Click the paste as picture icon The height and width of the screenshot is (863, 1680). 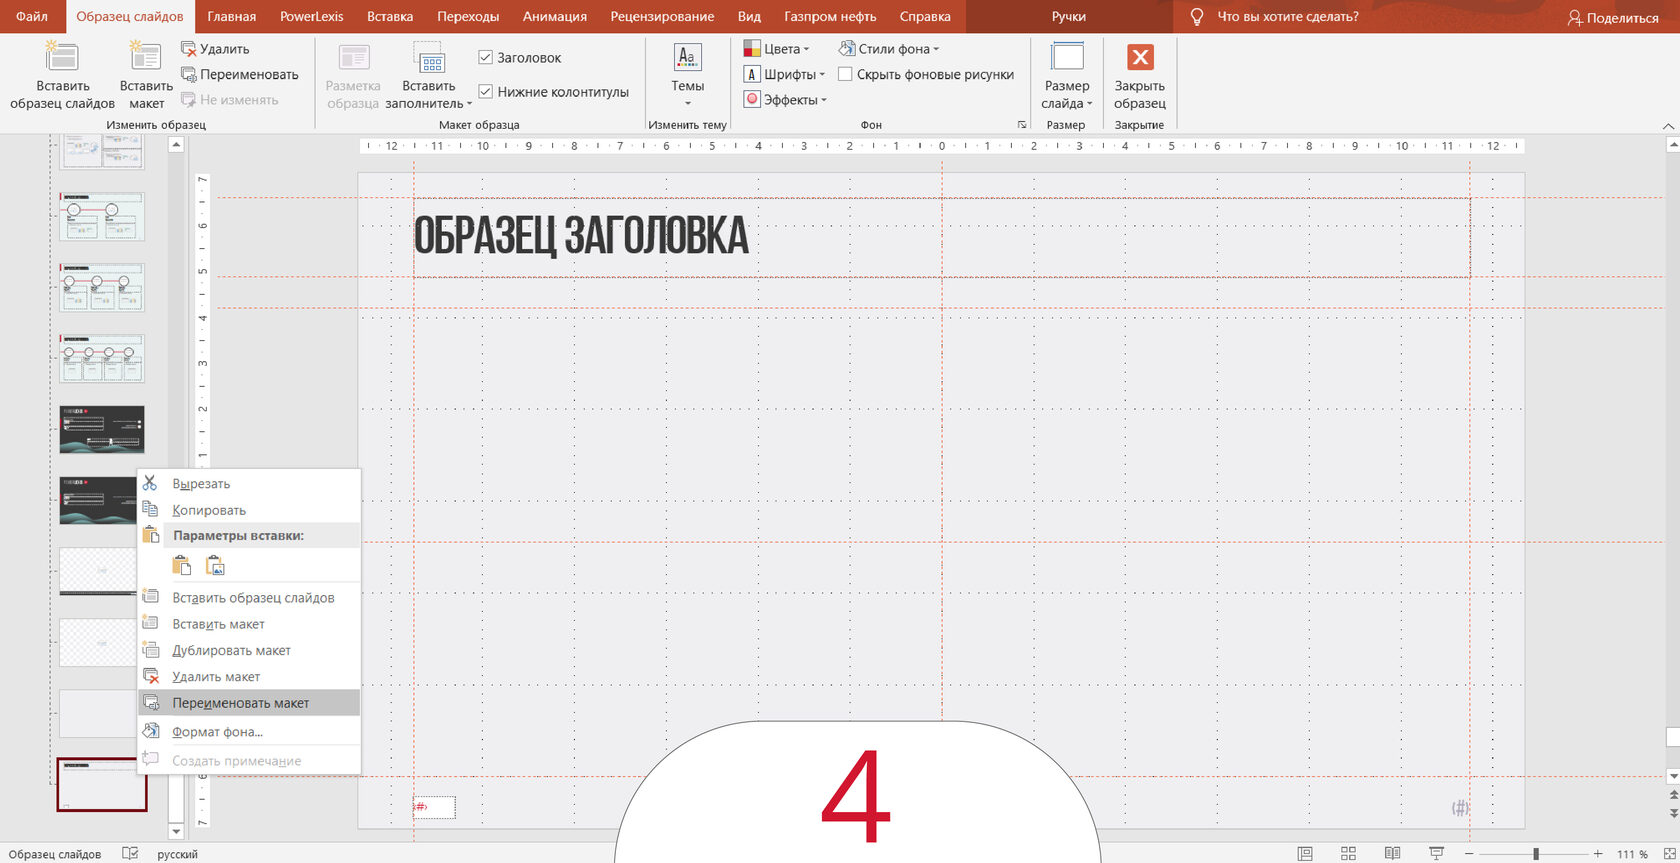tap(215, 566)
